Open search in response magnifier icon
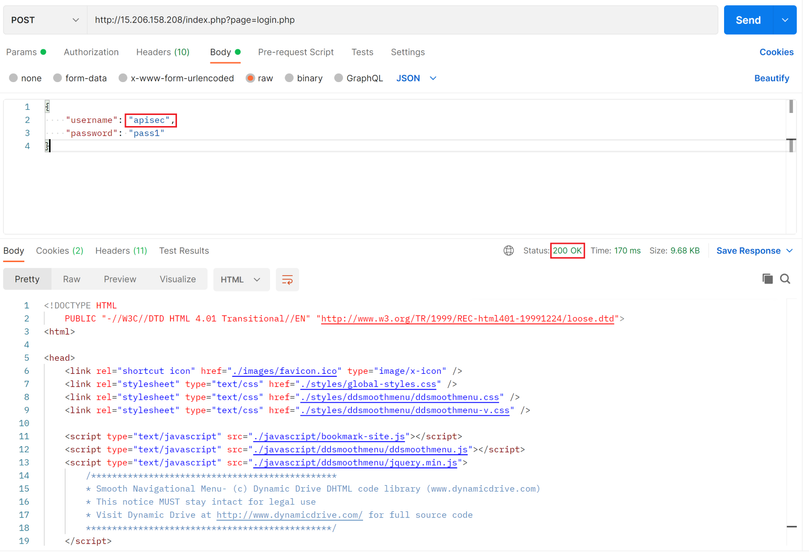This screenshot has height=554, width=809. 785,279
